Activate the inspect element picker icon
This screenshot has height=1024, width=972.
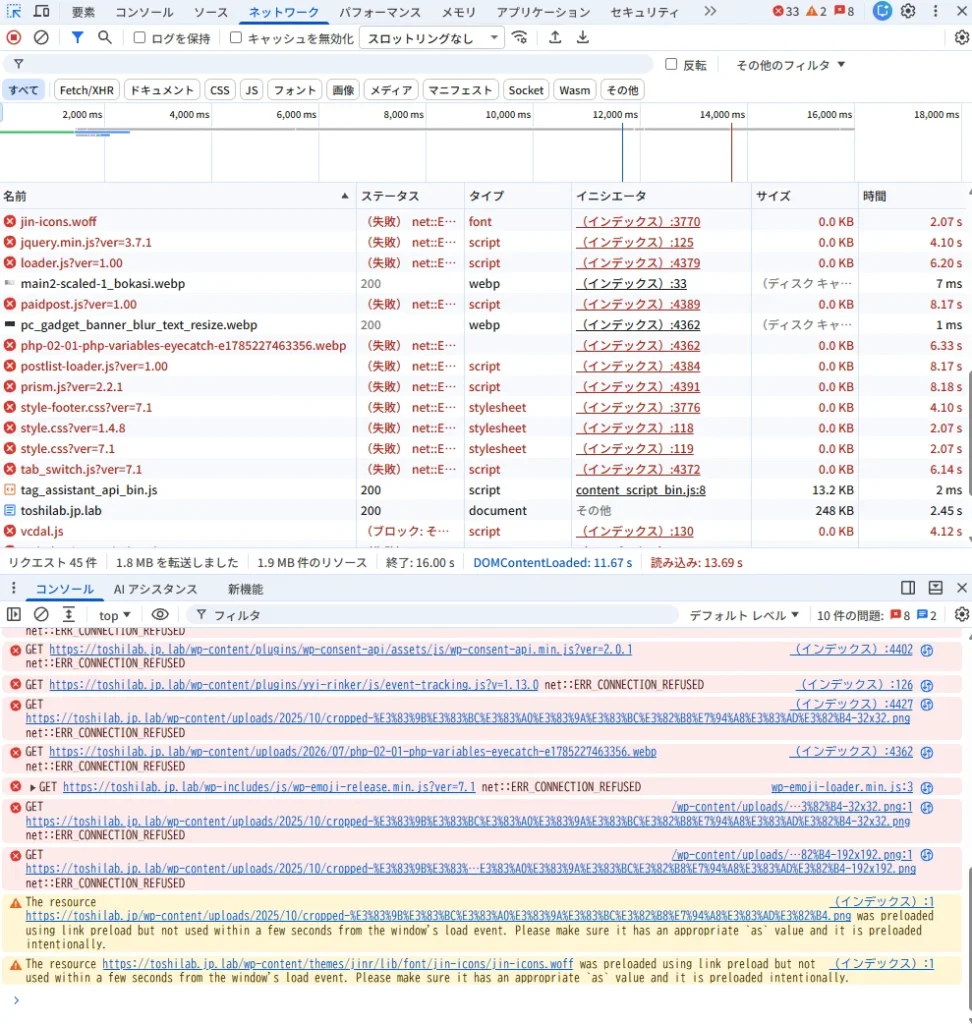point(14,11)
